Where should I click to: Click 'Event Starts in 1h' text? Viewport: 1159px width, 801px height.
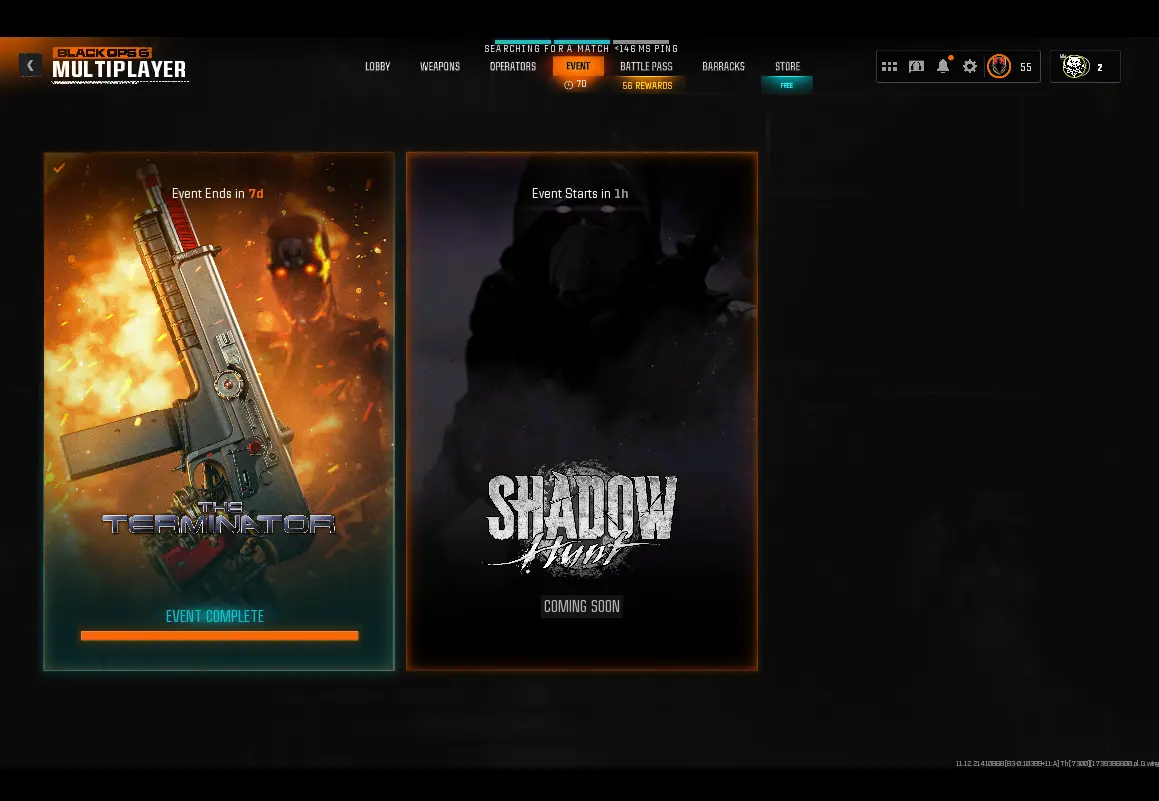pyautogui.click(x=580, y=194)
